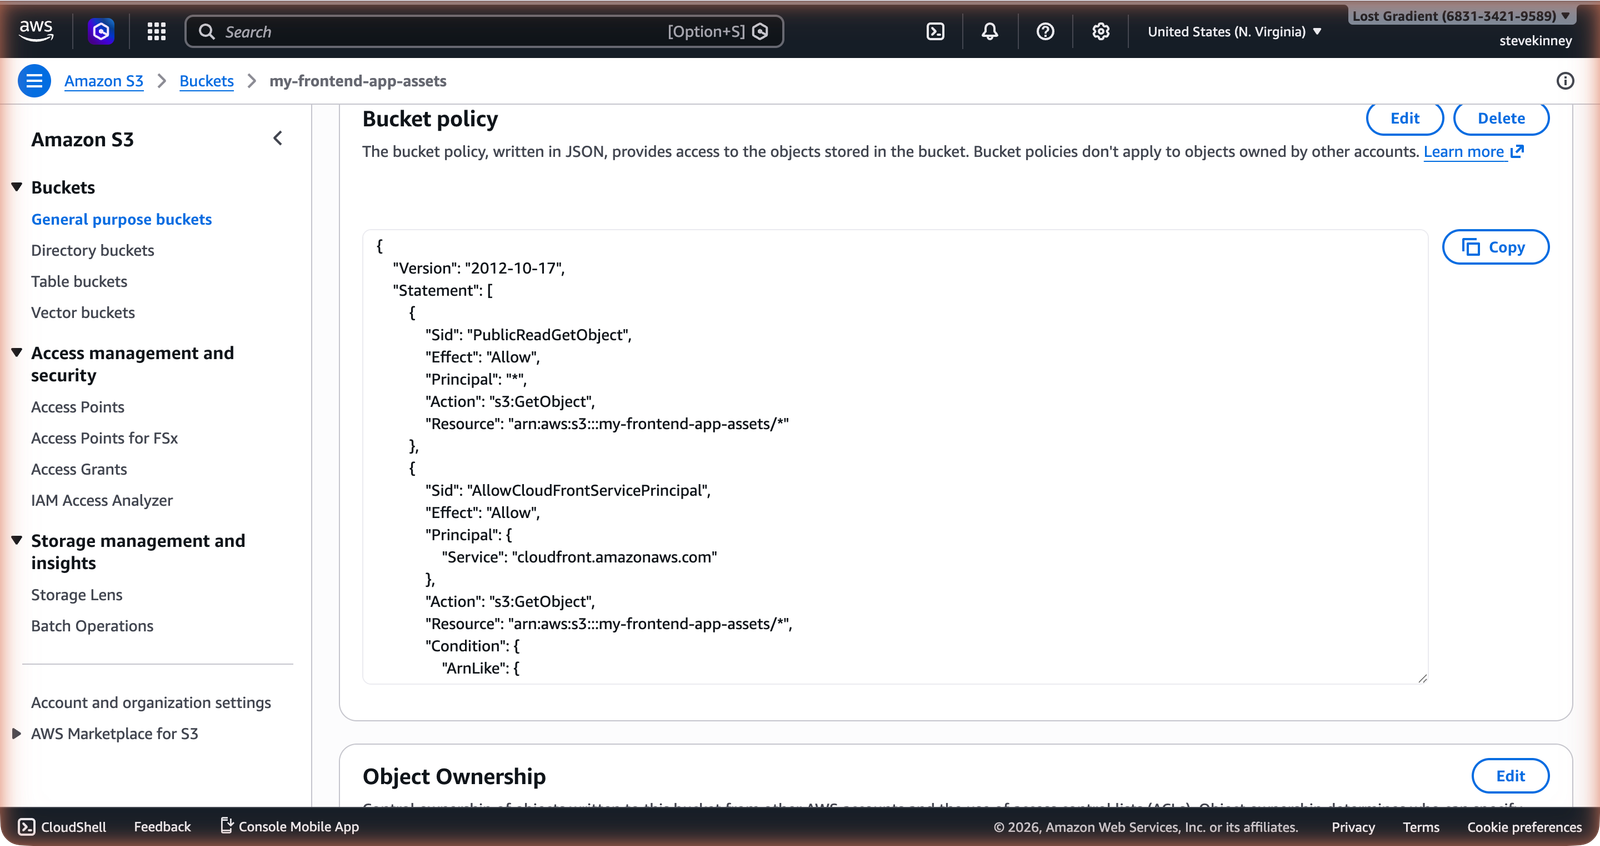Go to Amazon S3 breadcrumb
1600x846 pixels.
point(104,81)
